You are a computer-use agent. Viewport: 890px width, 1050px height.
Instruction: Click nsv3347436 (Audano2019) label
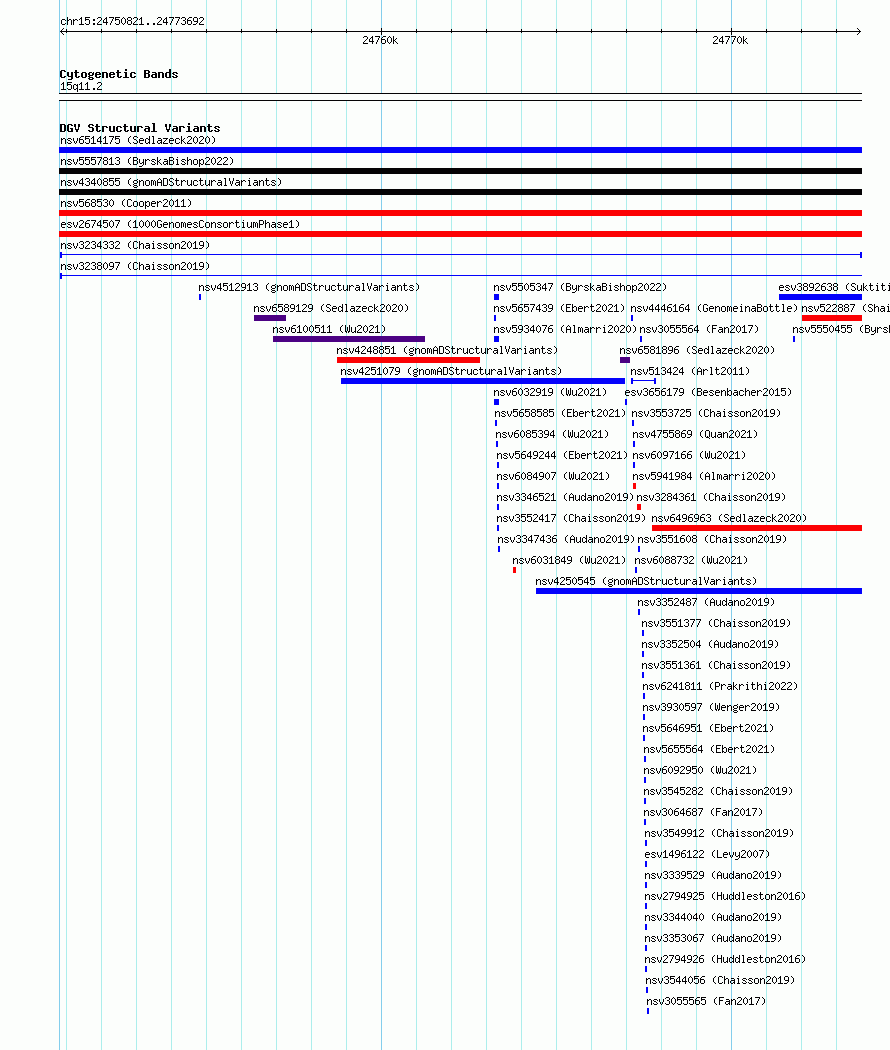[566, 539]
